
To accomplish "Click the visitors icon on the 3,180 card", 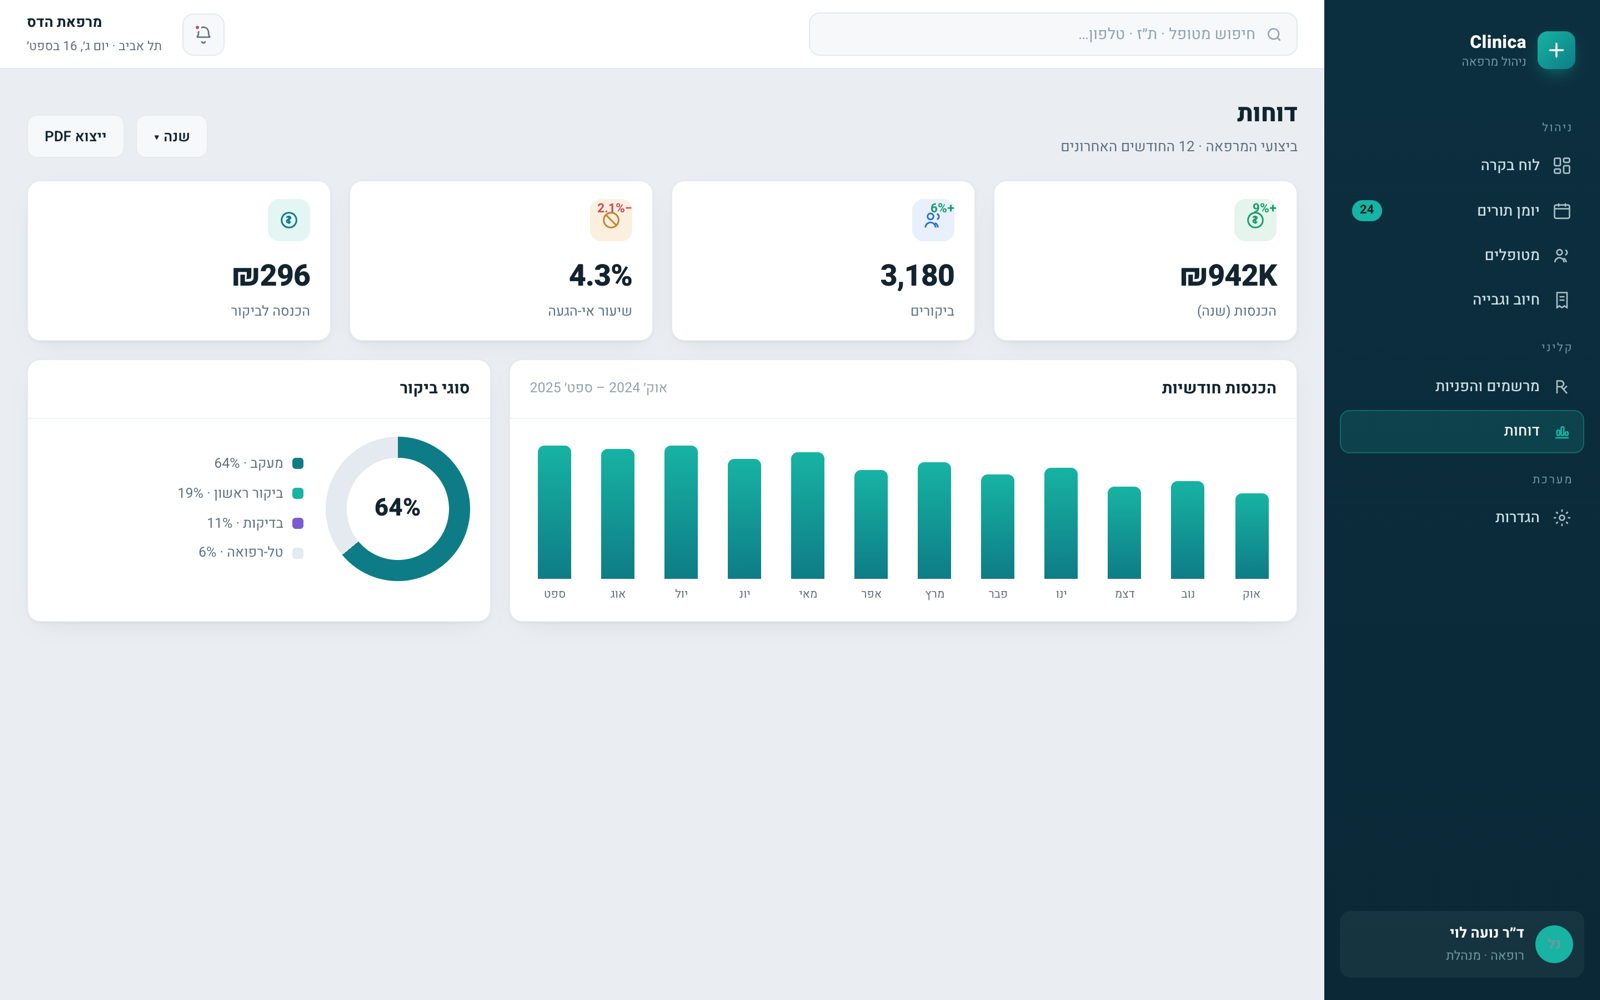I will [x=933, y=220].
